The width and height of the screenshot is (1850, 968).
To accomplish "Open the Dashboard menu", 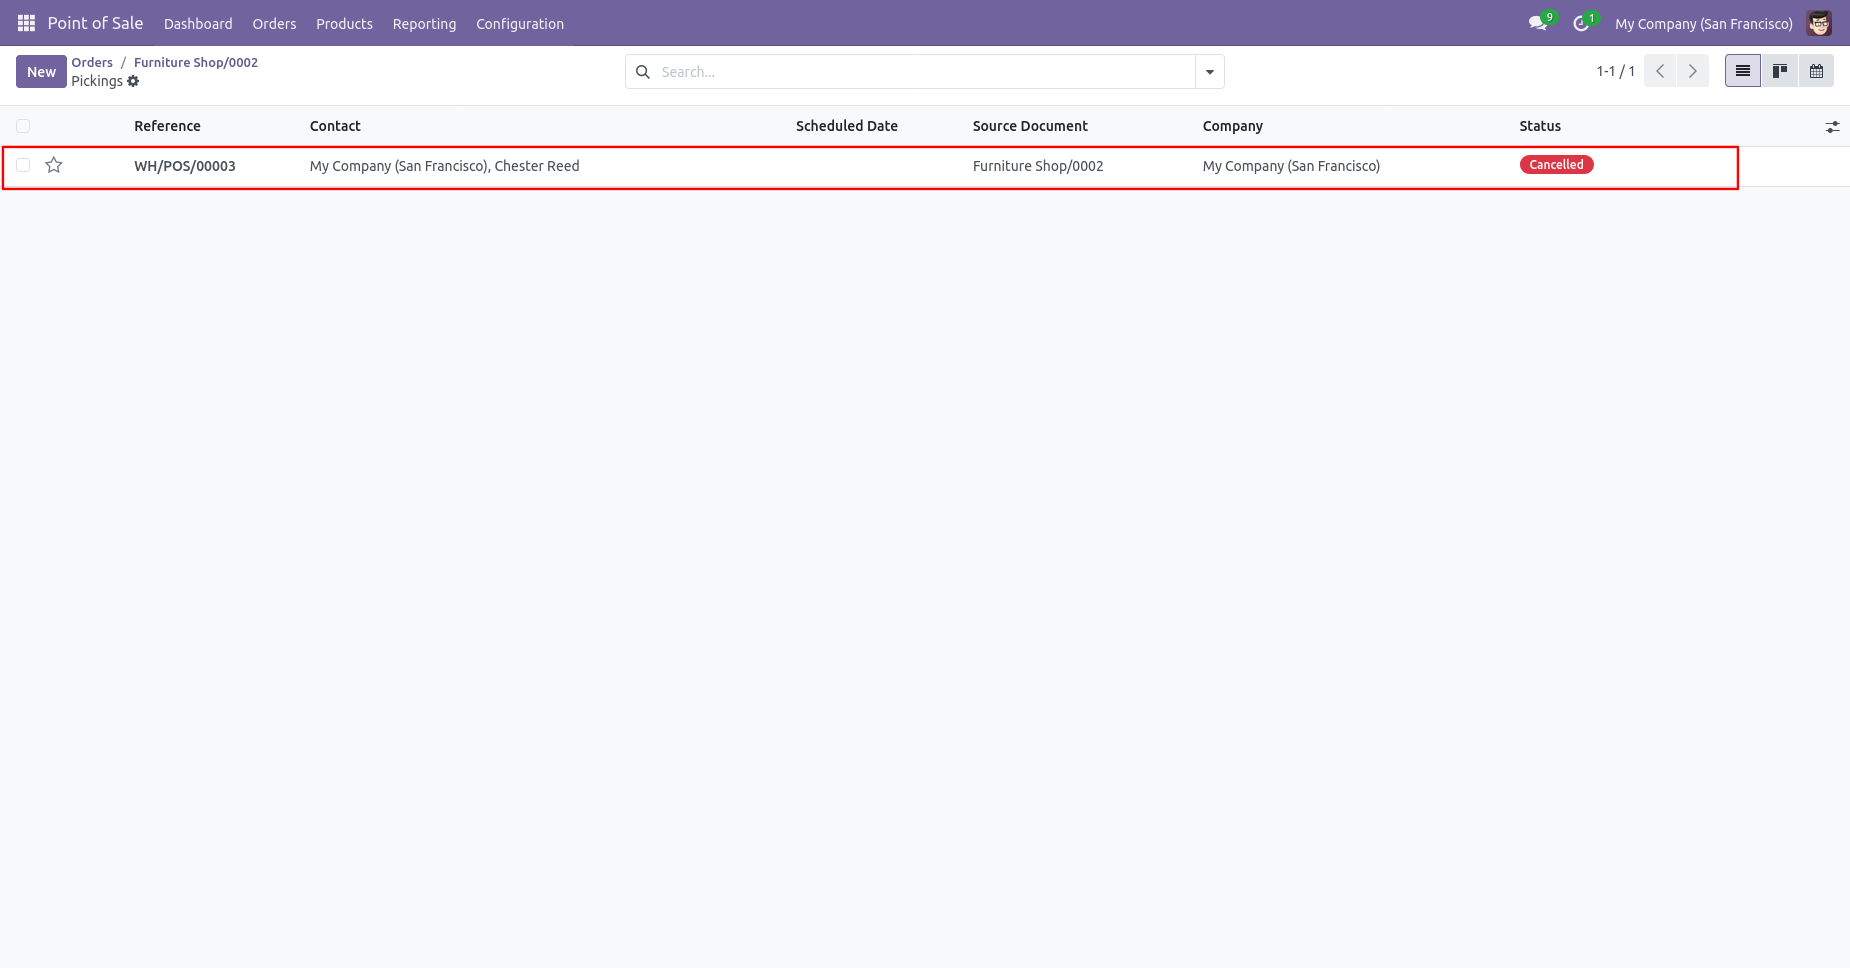I will 198,24.
